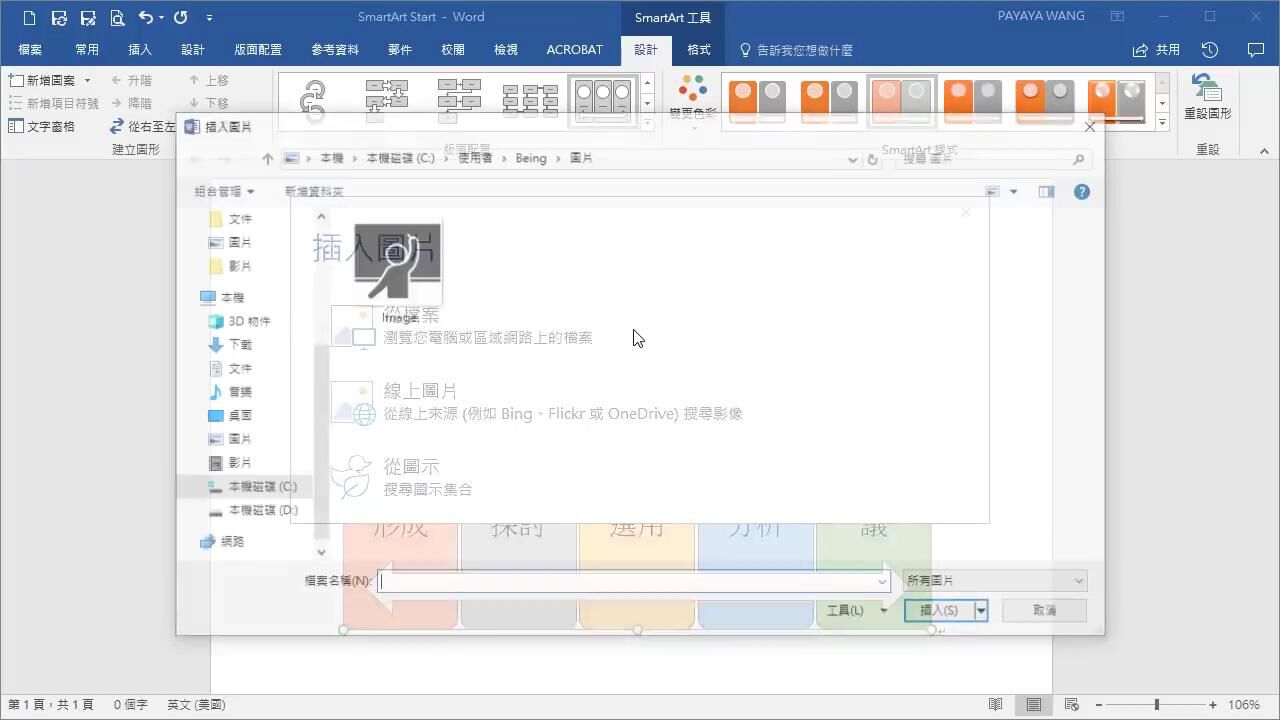Expand the 新增圖案 dropdown arrow

pyautogui.click(x=87, y=80)
